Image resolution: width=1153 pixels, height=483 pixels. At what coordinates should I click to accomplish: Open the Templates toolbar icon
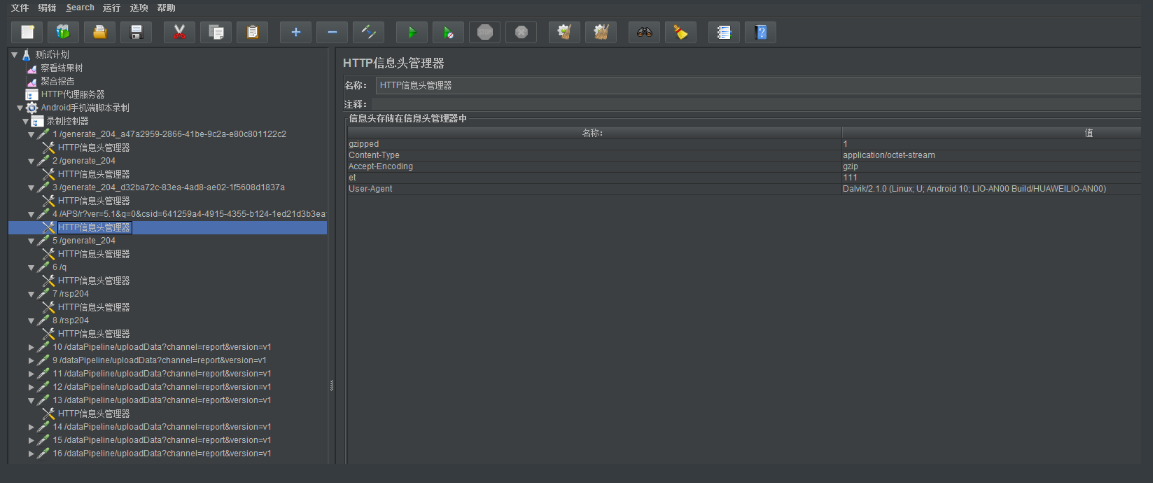click(63, 32)
